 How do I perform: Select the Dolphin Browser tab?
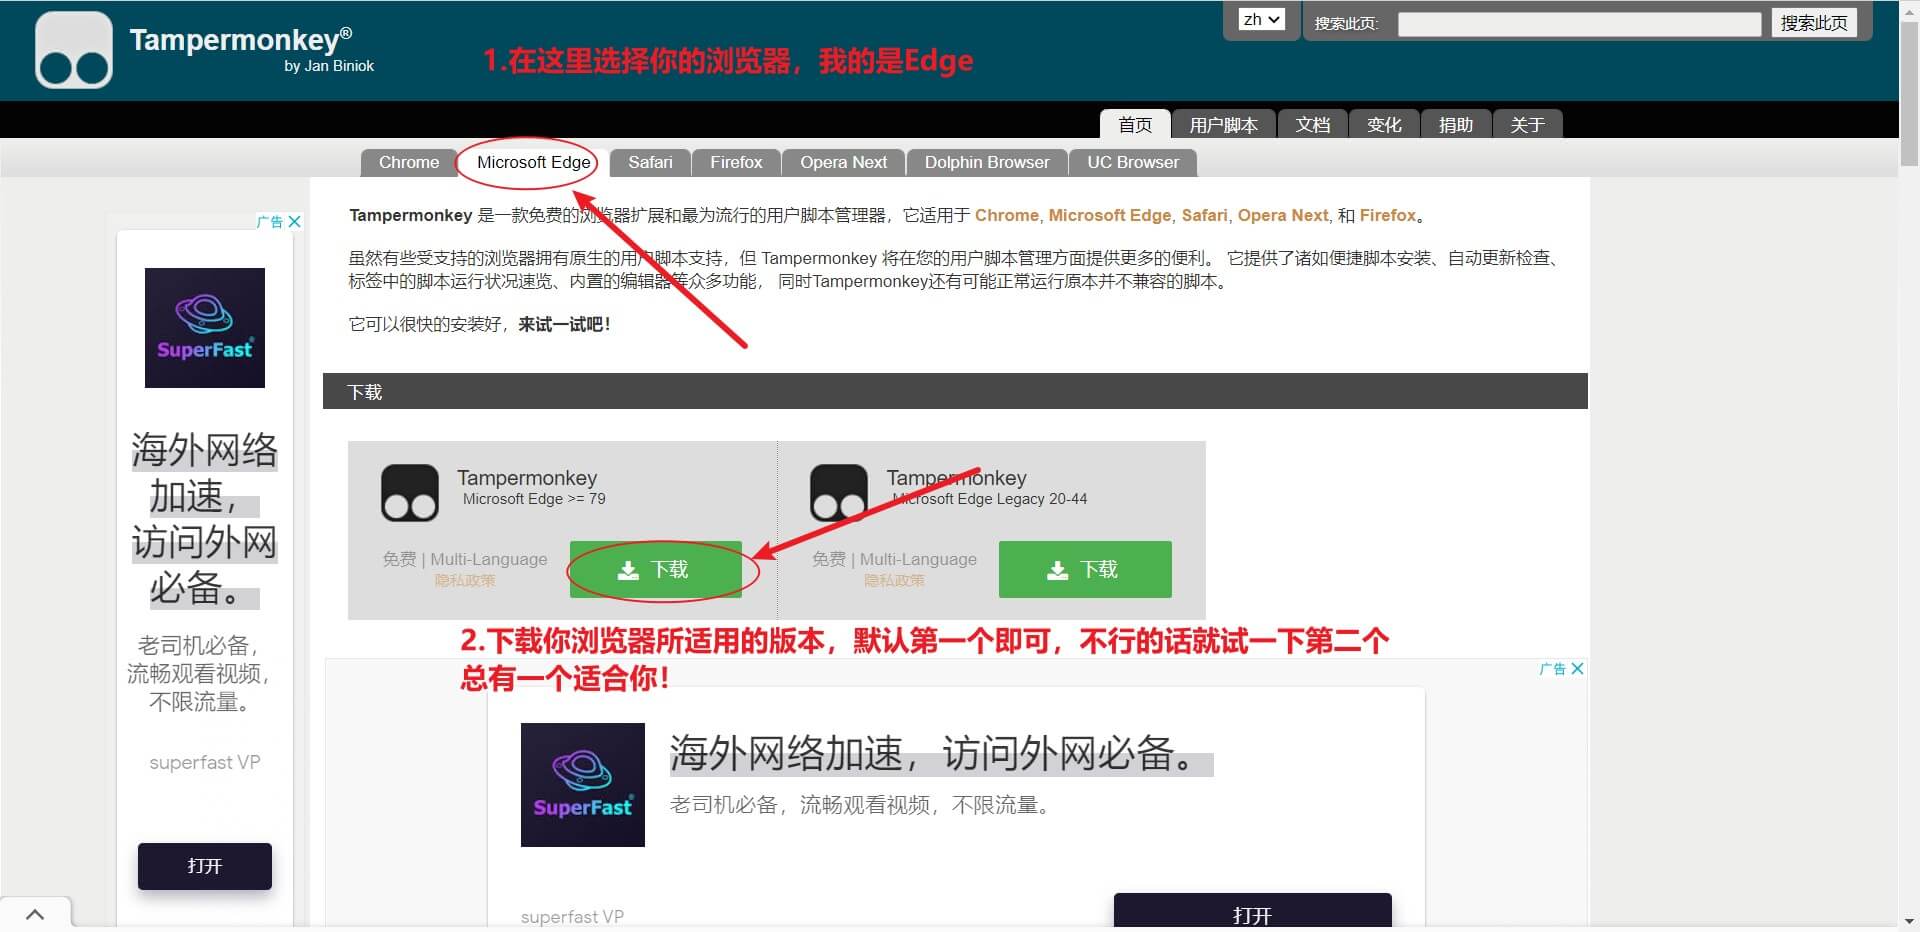(x=987, y=162)
